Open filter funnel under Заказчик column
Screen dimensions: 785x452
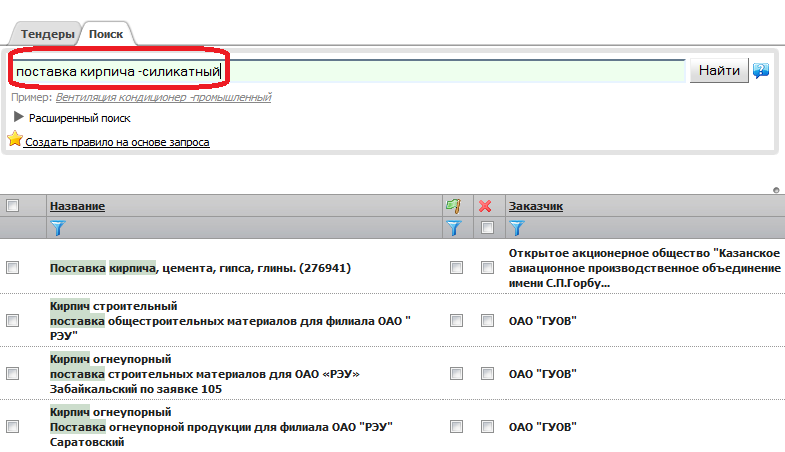coord(517,228)
